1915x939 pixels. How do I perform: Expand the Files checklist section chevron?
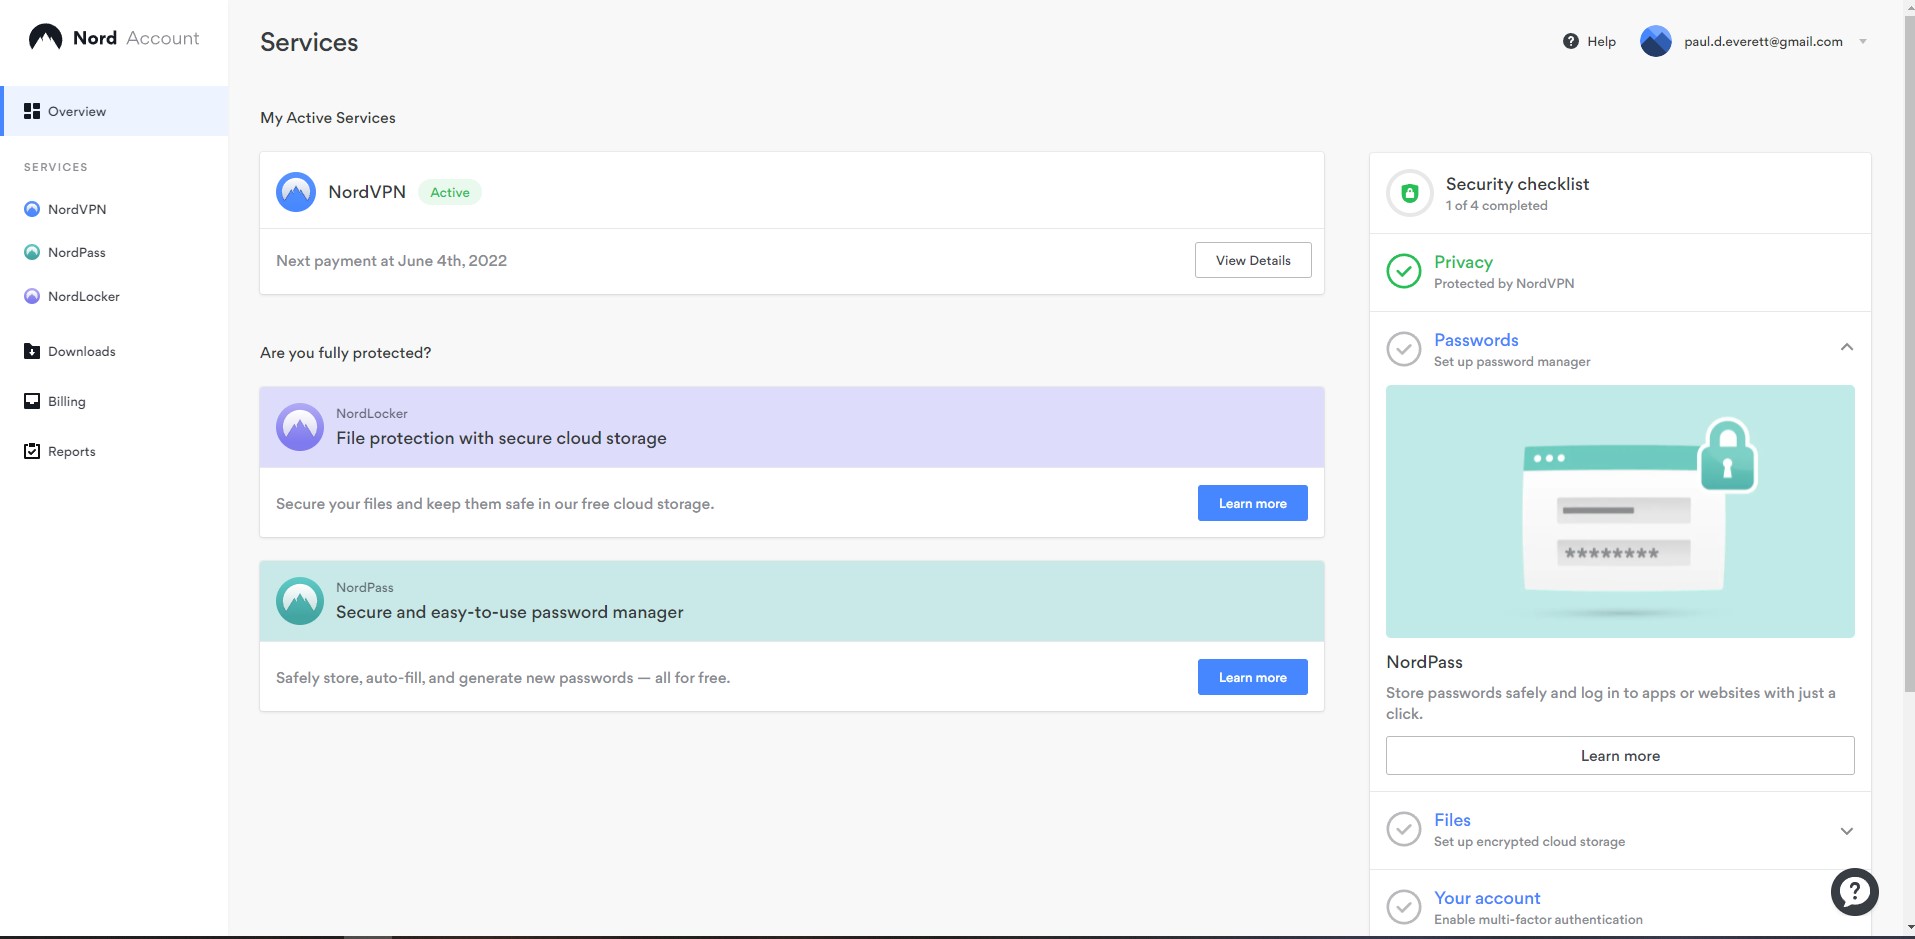pyautogui.click(x=1847, y=831)
